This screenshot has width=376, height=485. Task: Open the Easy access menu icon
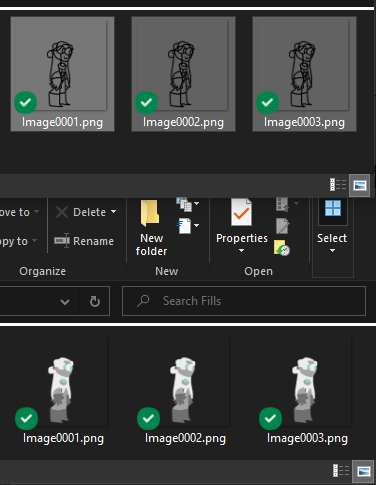tap(184, 226)
